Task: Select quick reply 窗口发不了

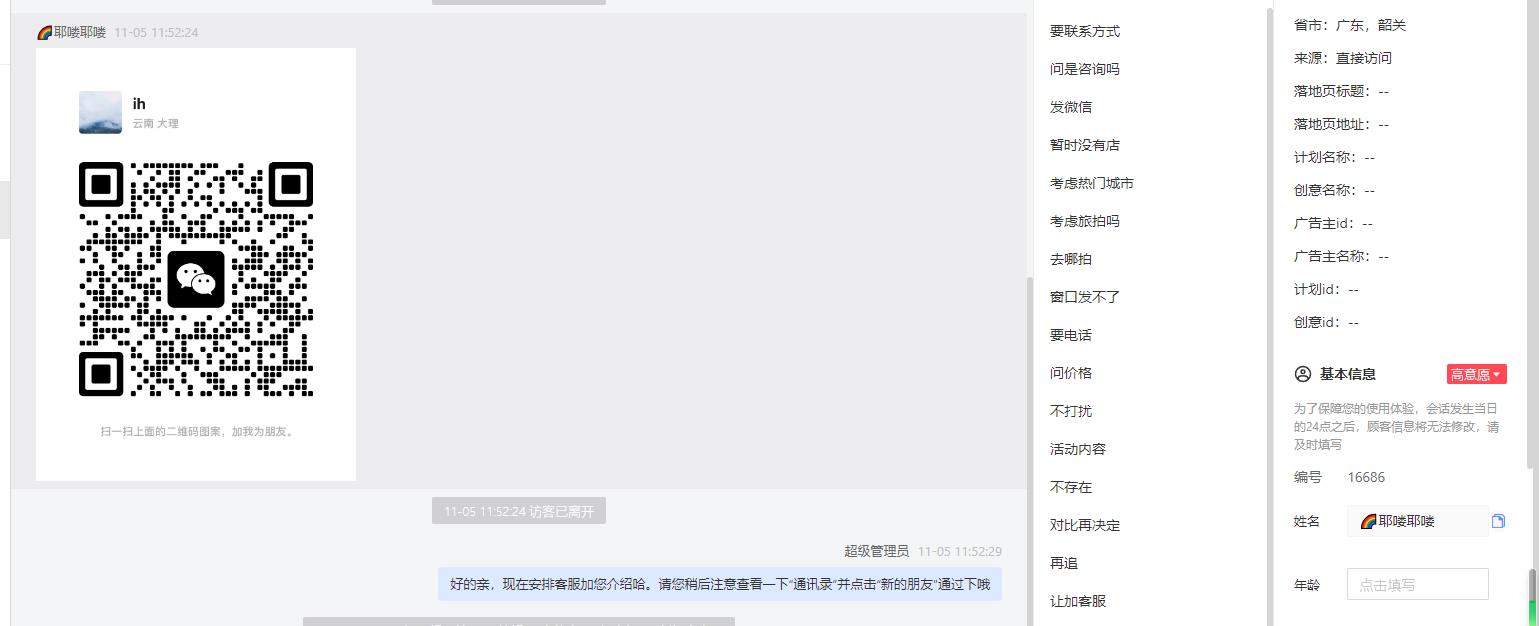Action: 1085,297
